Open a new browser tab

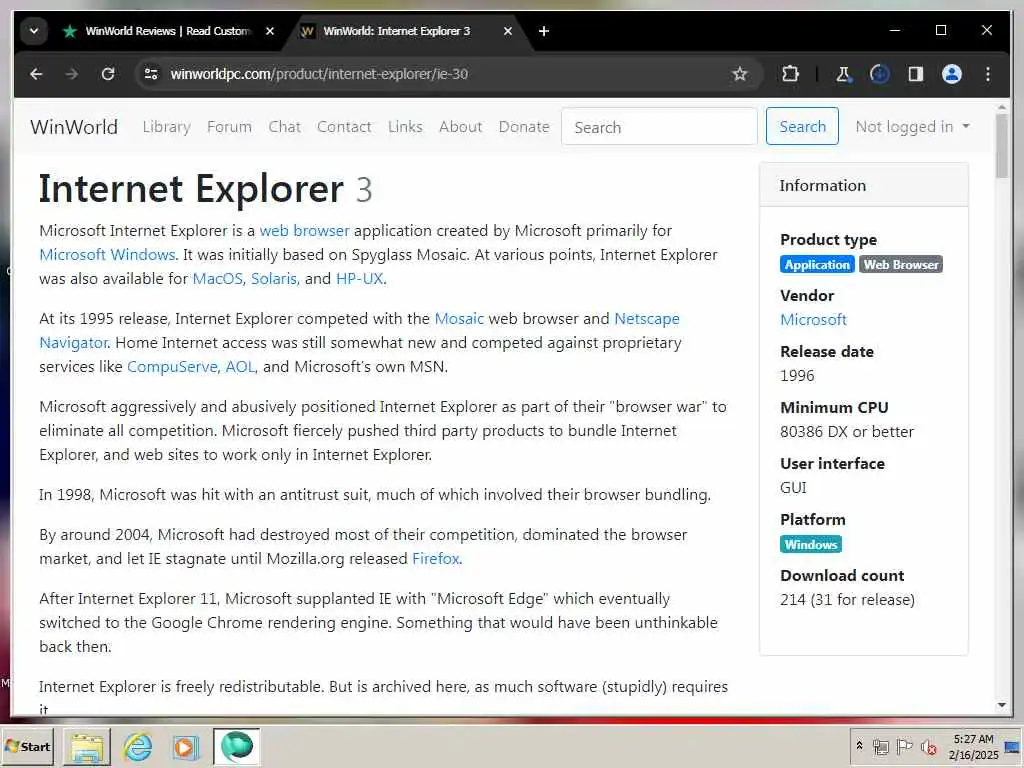543,31
